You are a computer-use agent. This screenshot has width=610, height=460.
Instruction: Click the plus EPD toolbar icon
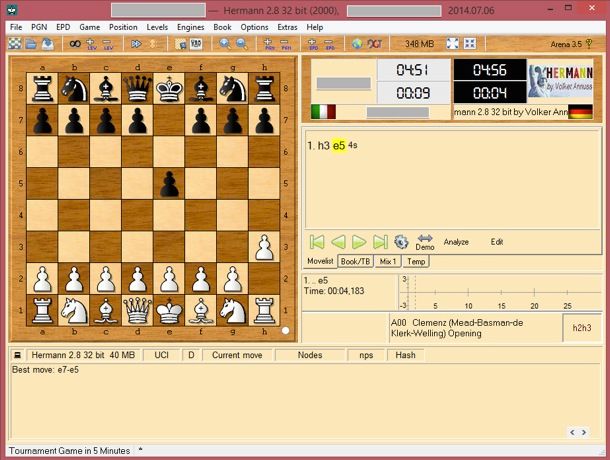(x=313, y=44)
